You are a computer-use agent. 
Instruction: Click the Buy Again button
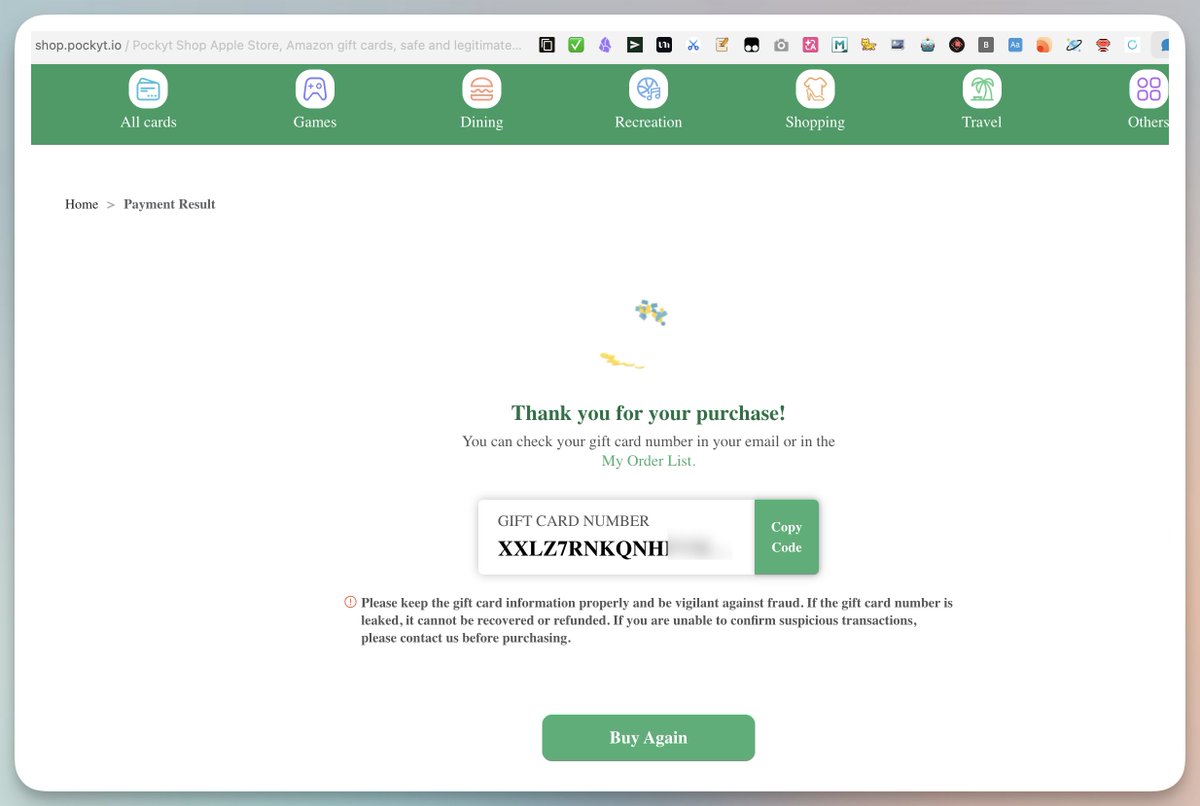pos(648,738)
